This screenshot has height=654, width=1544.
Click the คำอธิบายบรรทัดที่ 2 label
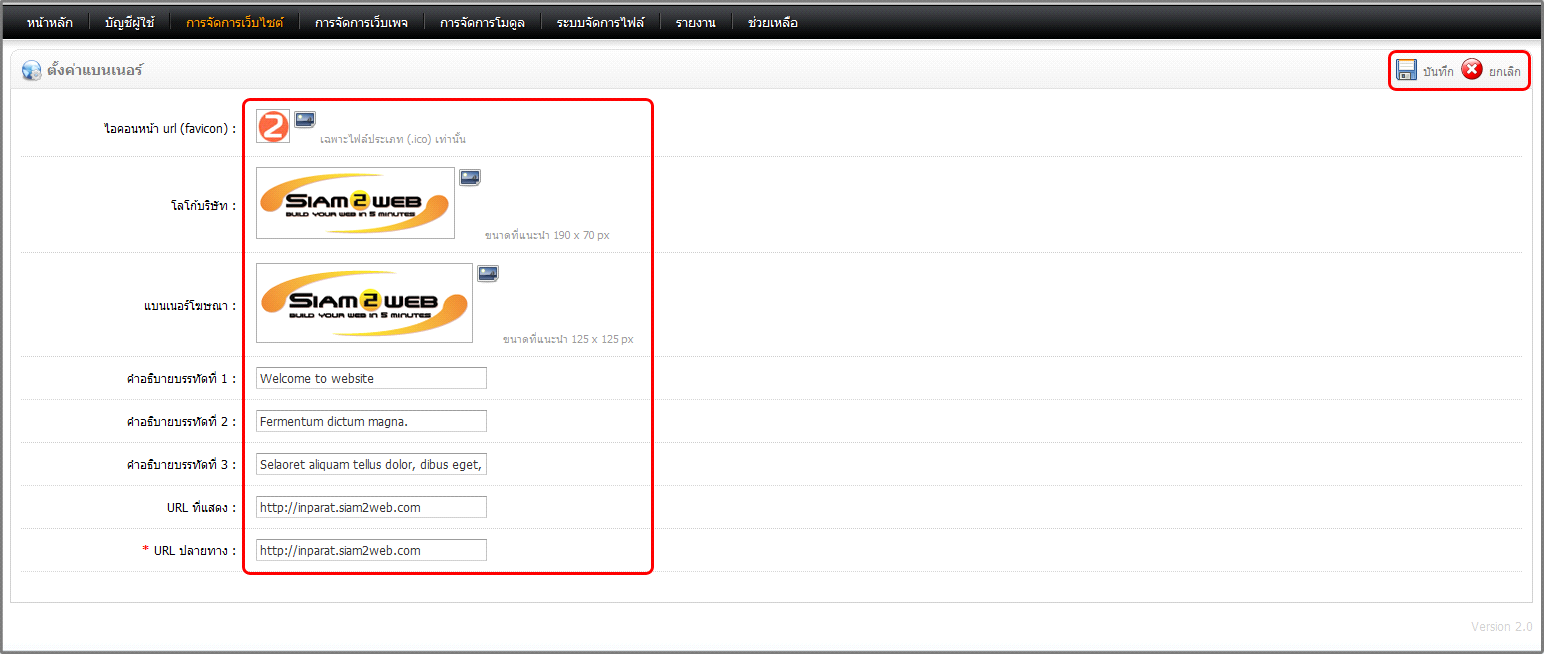tap(181, 422)
